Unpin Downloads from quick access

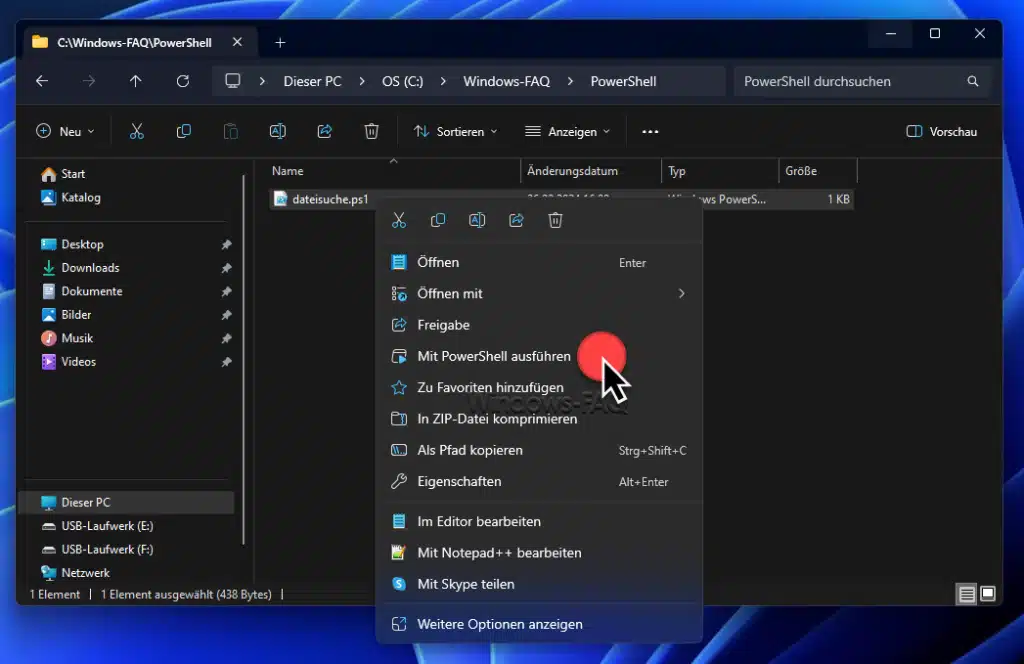tap(226, 268)
